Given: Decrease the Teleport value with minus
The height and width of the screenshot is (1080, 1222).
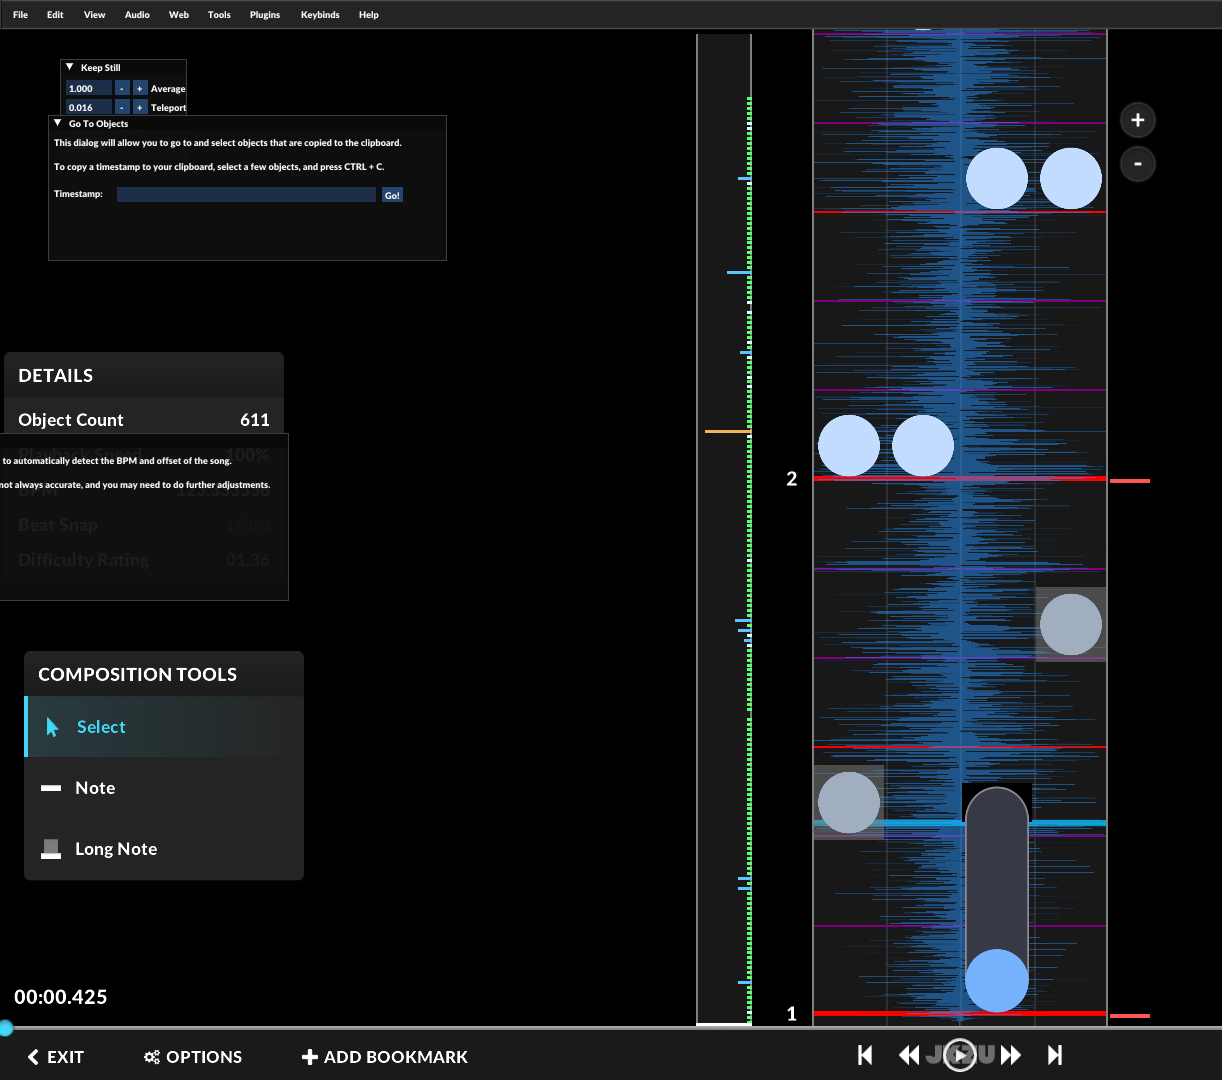Looking at the screenshot, I should click(x=122, y=108).
